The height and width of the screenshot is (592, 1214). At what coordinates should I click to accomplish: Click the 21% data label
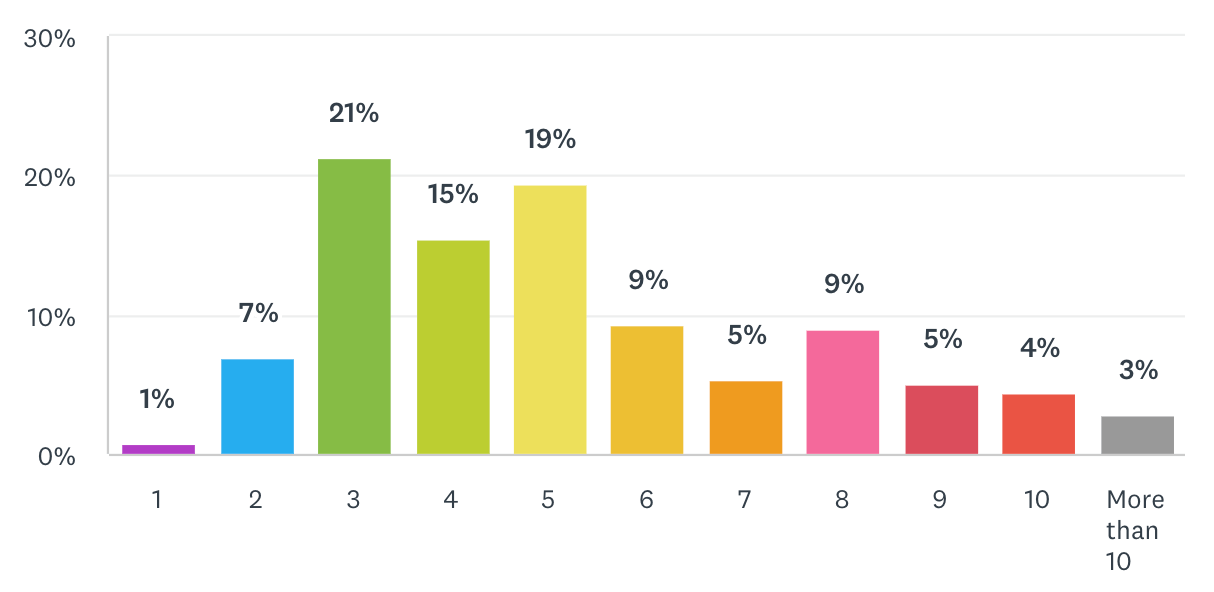click(x=354, y=114)
